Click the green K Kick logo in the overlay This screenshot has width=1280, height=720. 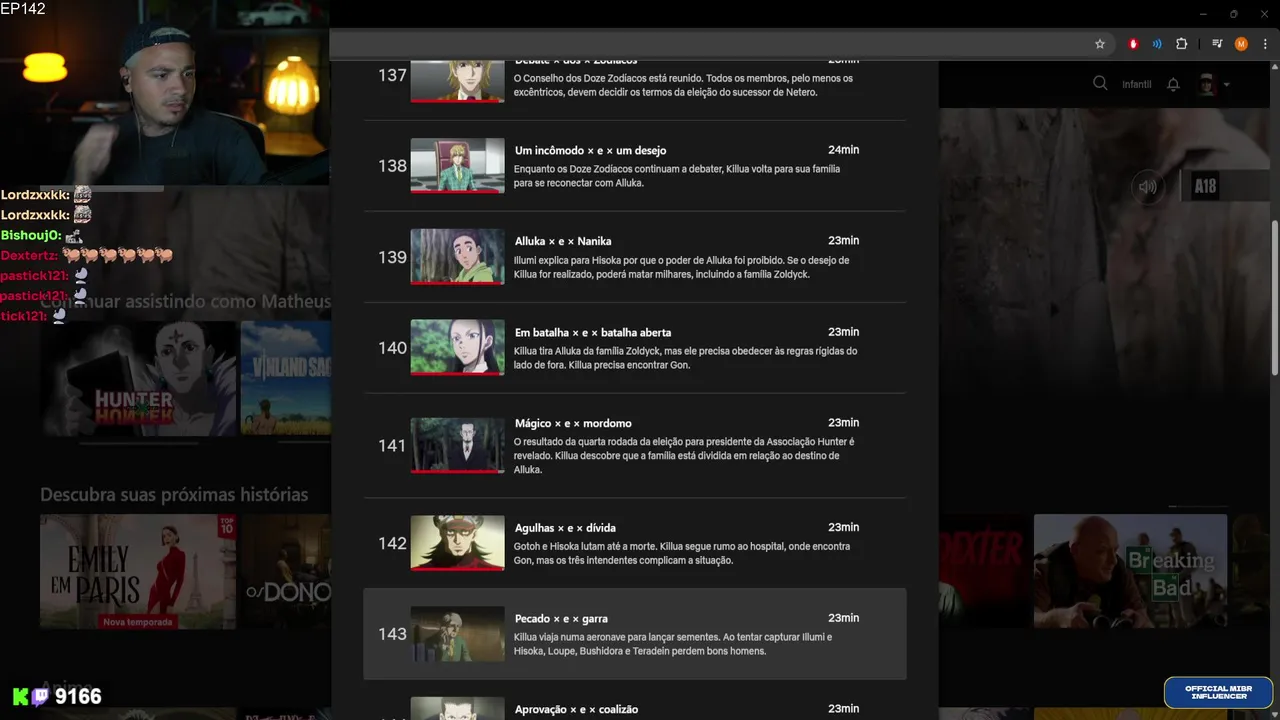[x=20, y=697]
